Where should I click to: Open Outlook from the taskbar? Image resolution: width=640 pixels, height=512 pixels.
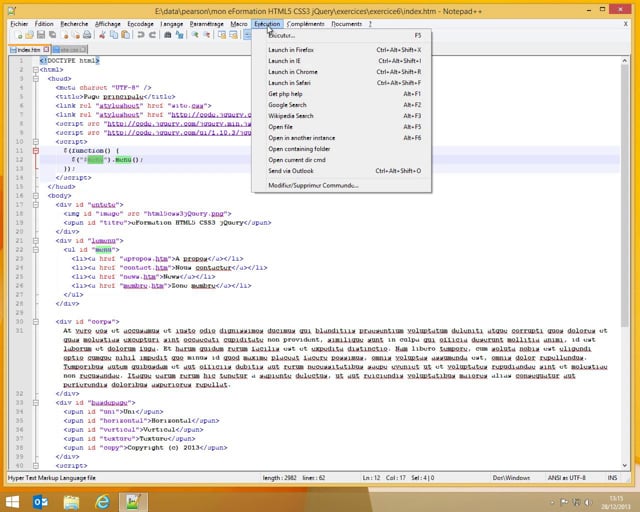(40, 502)
